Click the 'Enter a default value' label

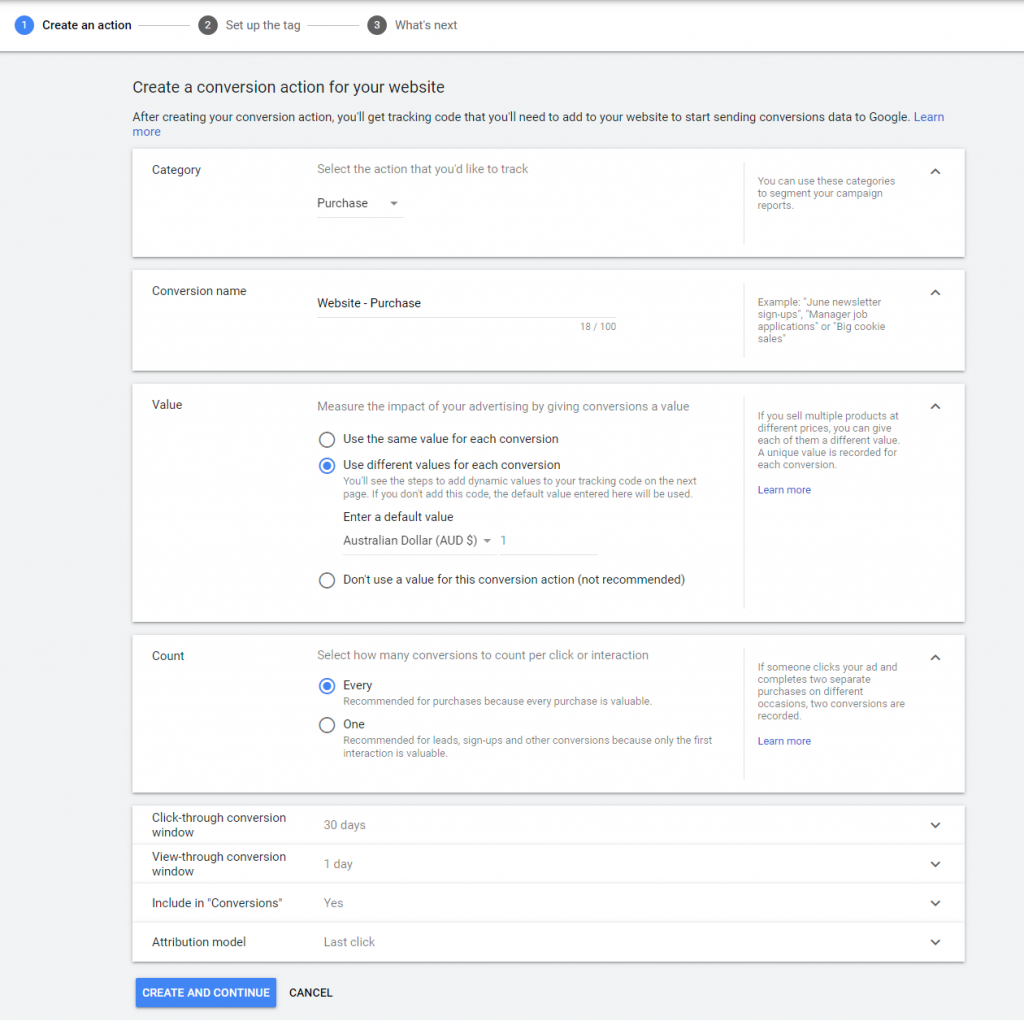pos(398,517)
